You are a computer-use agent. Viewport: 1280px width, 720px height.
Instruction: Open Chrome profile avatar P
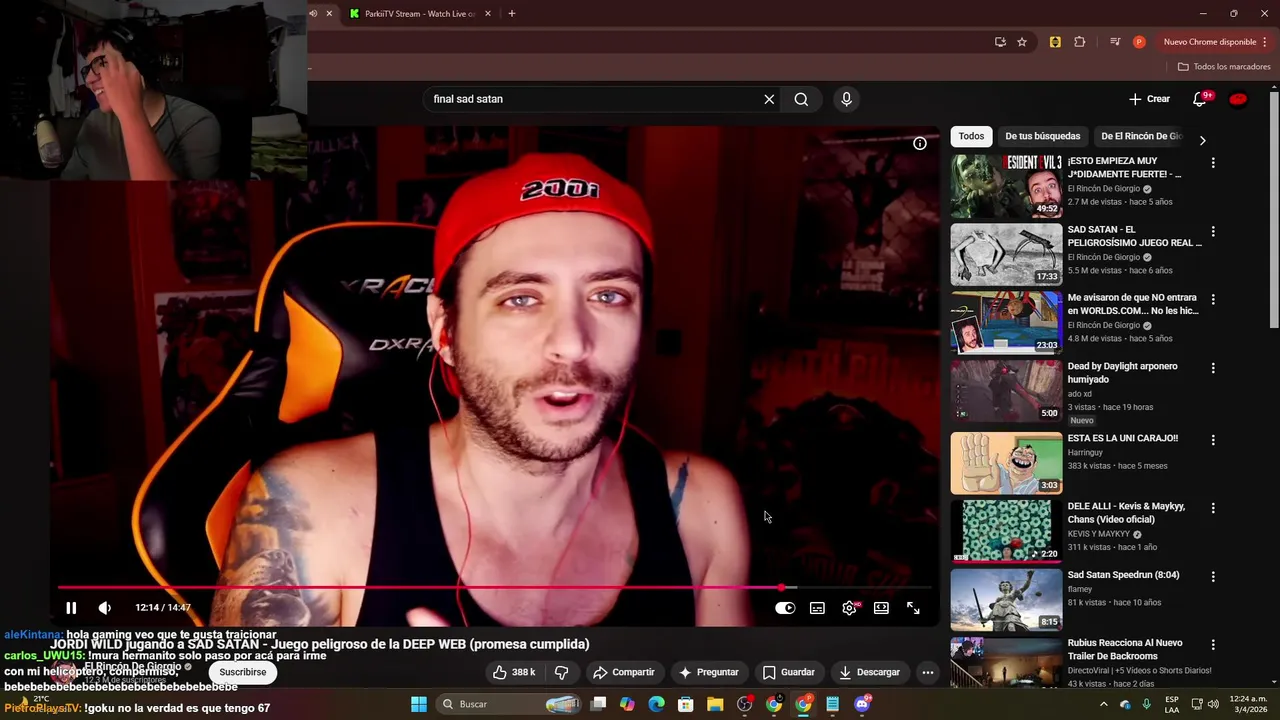[x=1139, y=42]
